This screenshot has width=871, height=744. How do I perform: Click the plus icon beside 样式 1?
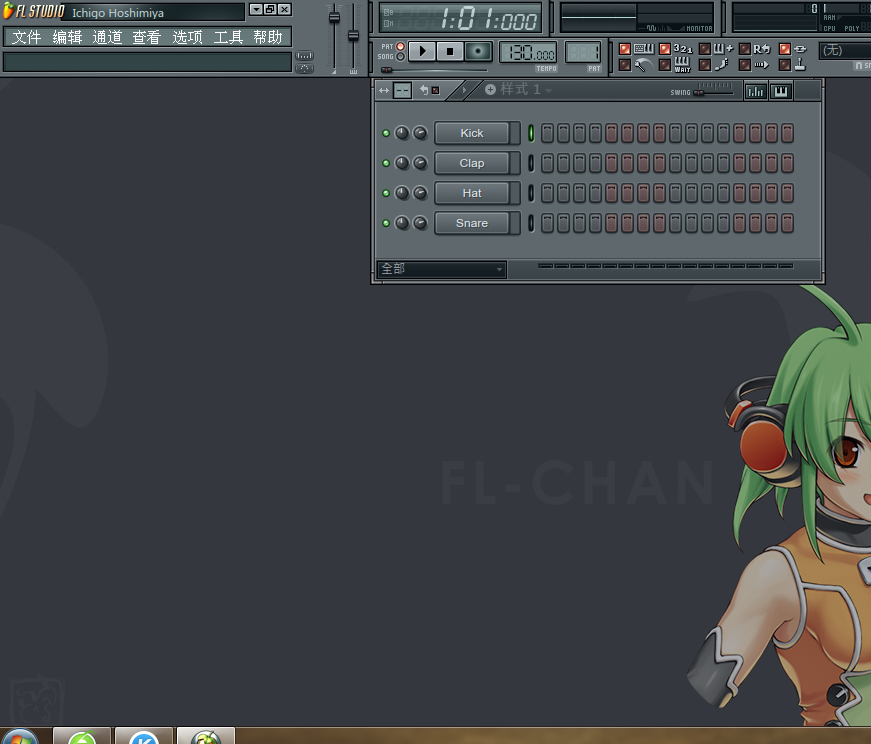(x=490, y=89)
